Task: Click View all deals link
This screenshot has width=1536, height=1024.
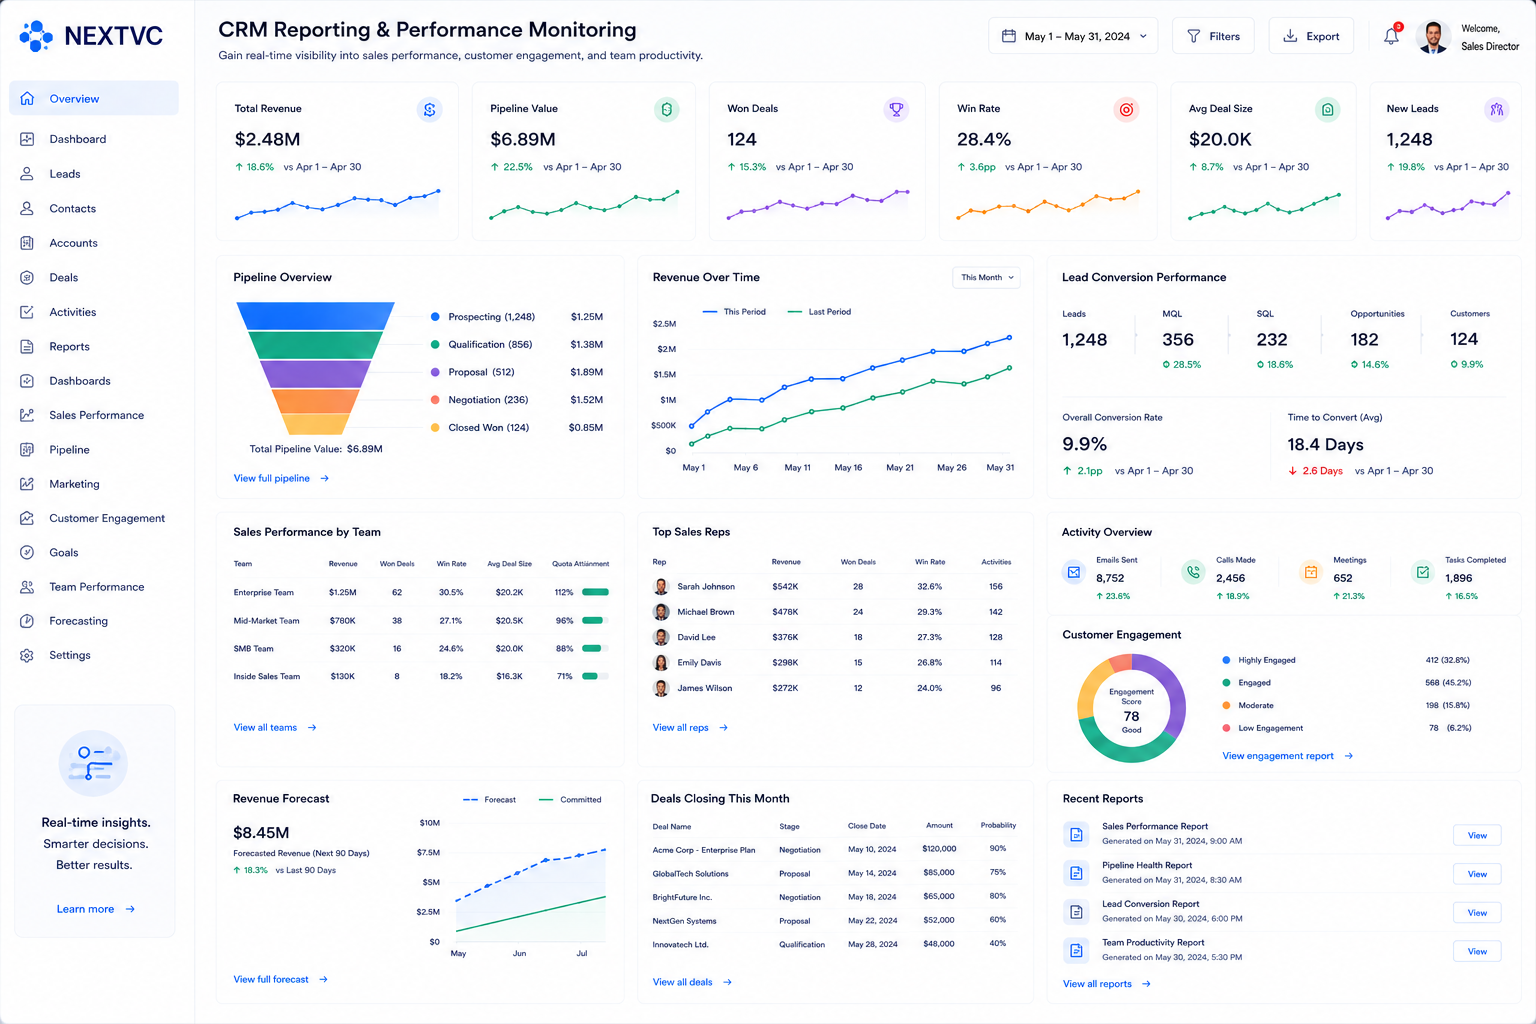Action: (x=692, y=982)
